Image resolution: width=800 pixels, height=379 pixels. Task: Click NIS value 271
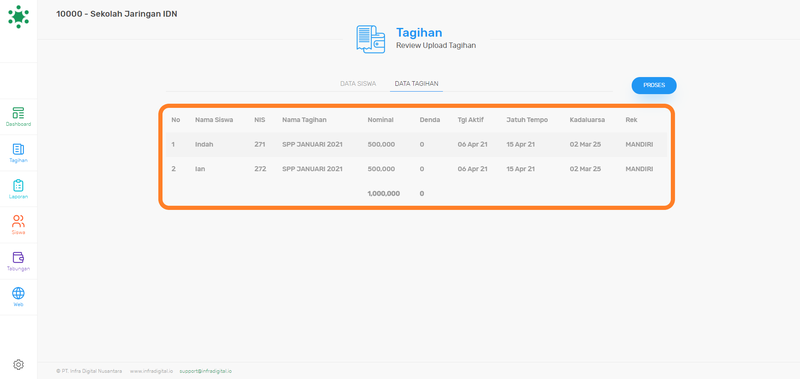pyautogui.click(x=260, y=144)
